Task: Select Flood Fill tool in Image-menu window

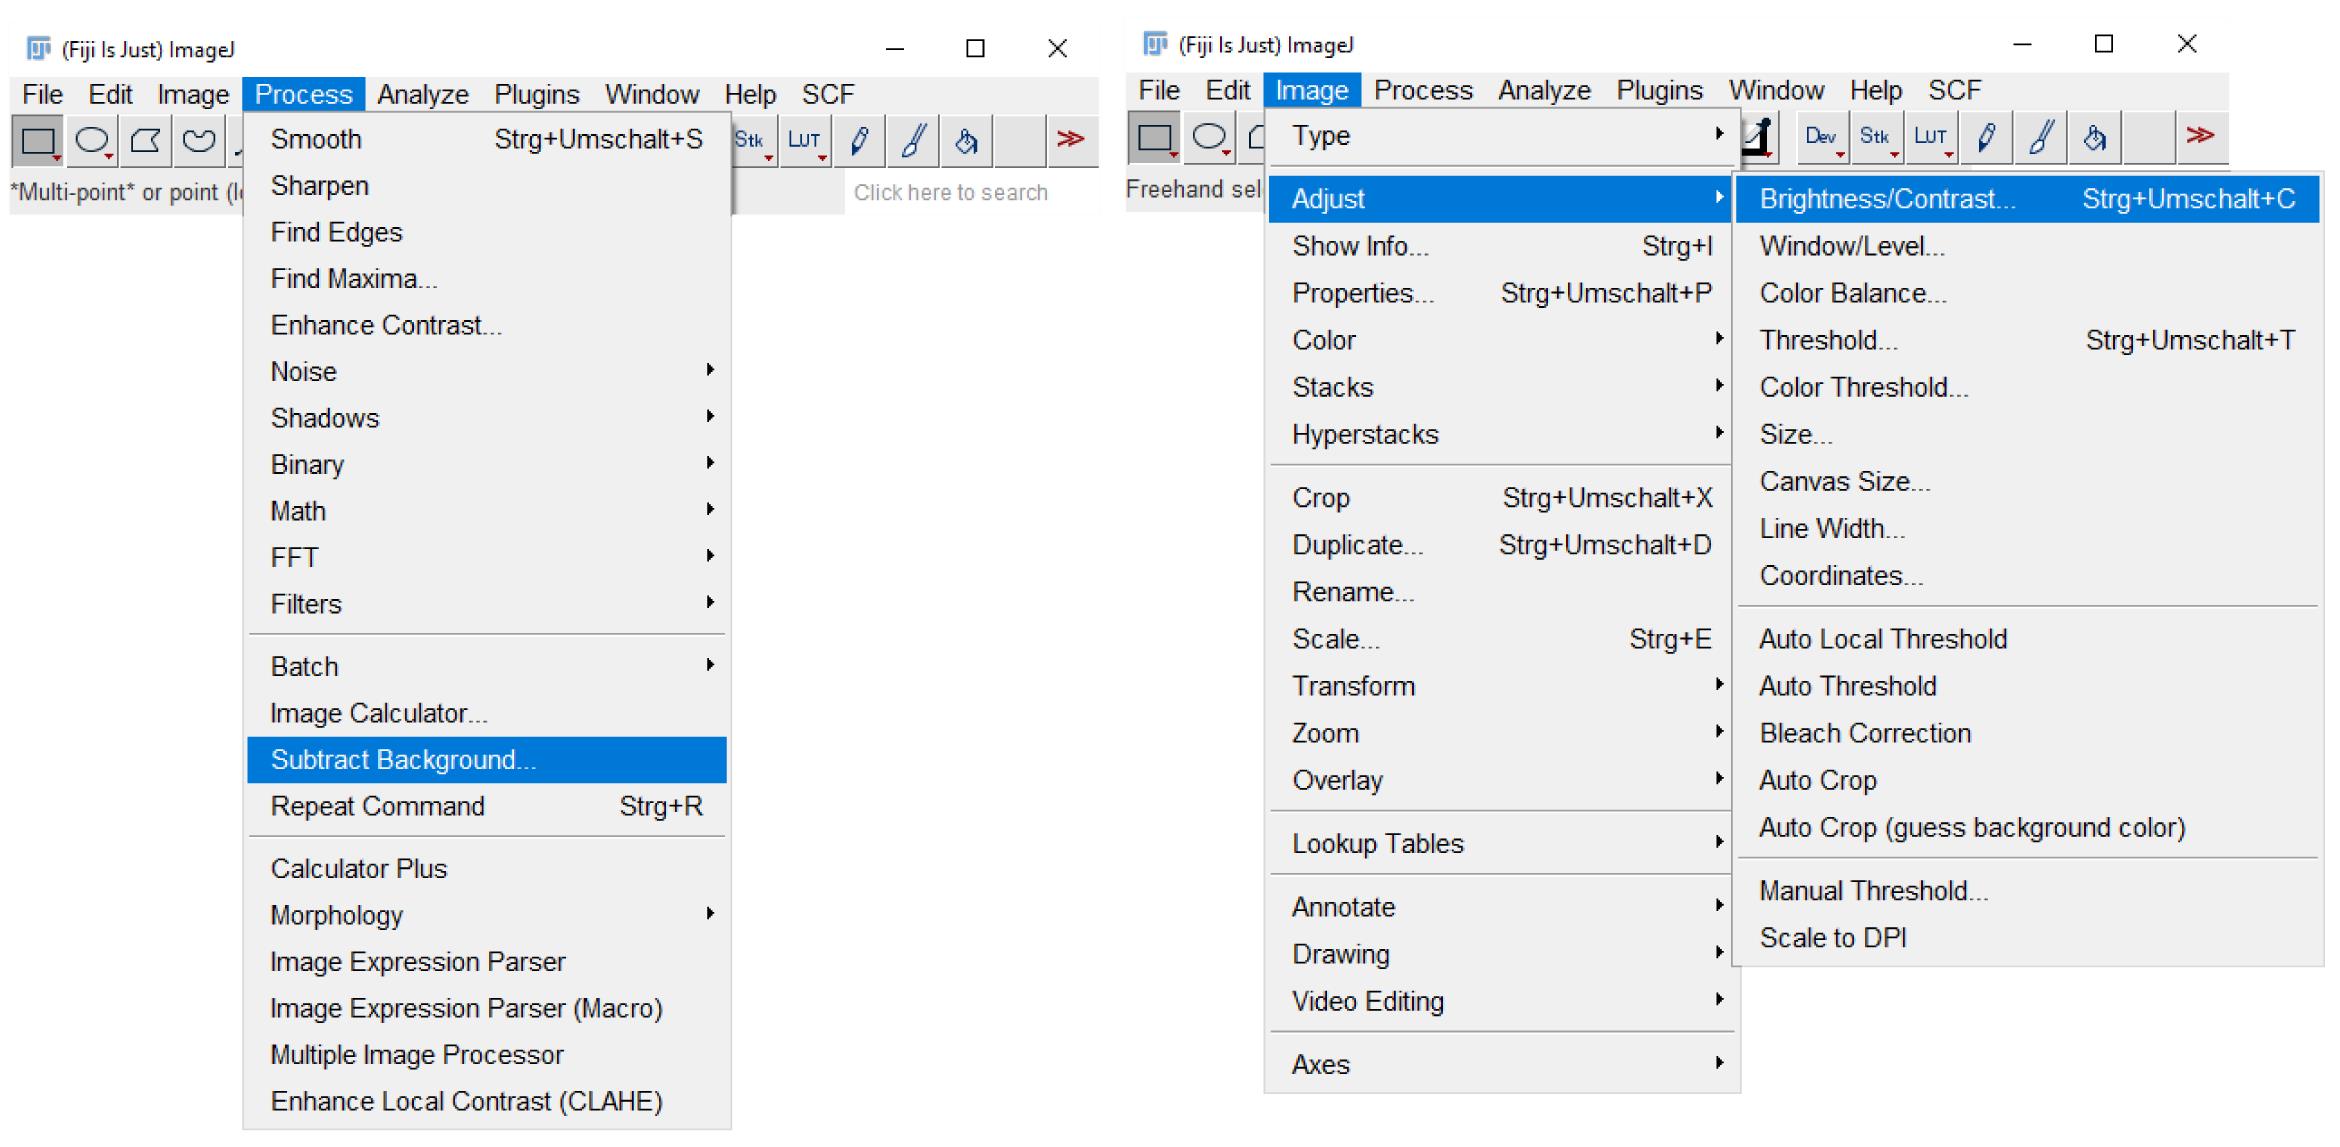Action: (2094, 137)
